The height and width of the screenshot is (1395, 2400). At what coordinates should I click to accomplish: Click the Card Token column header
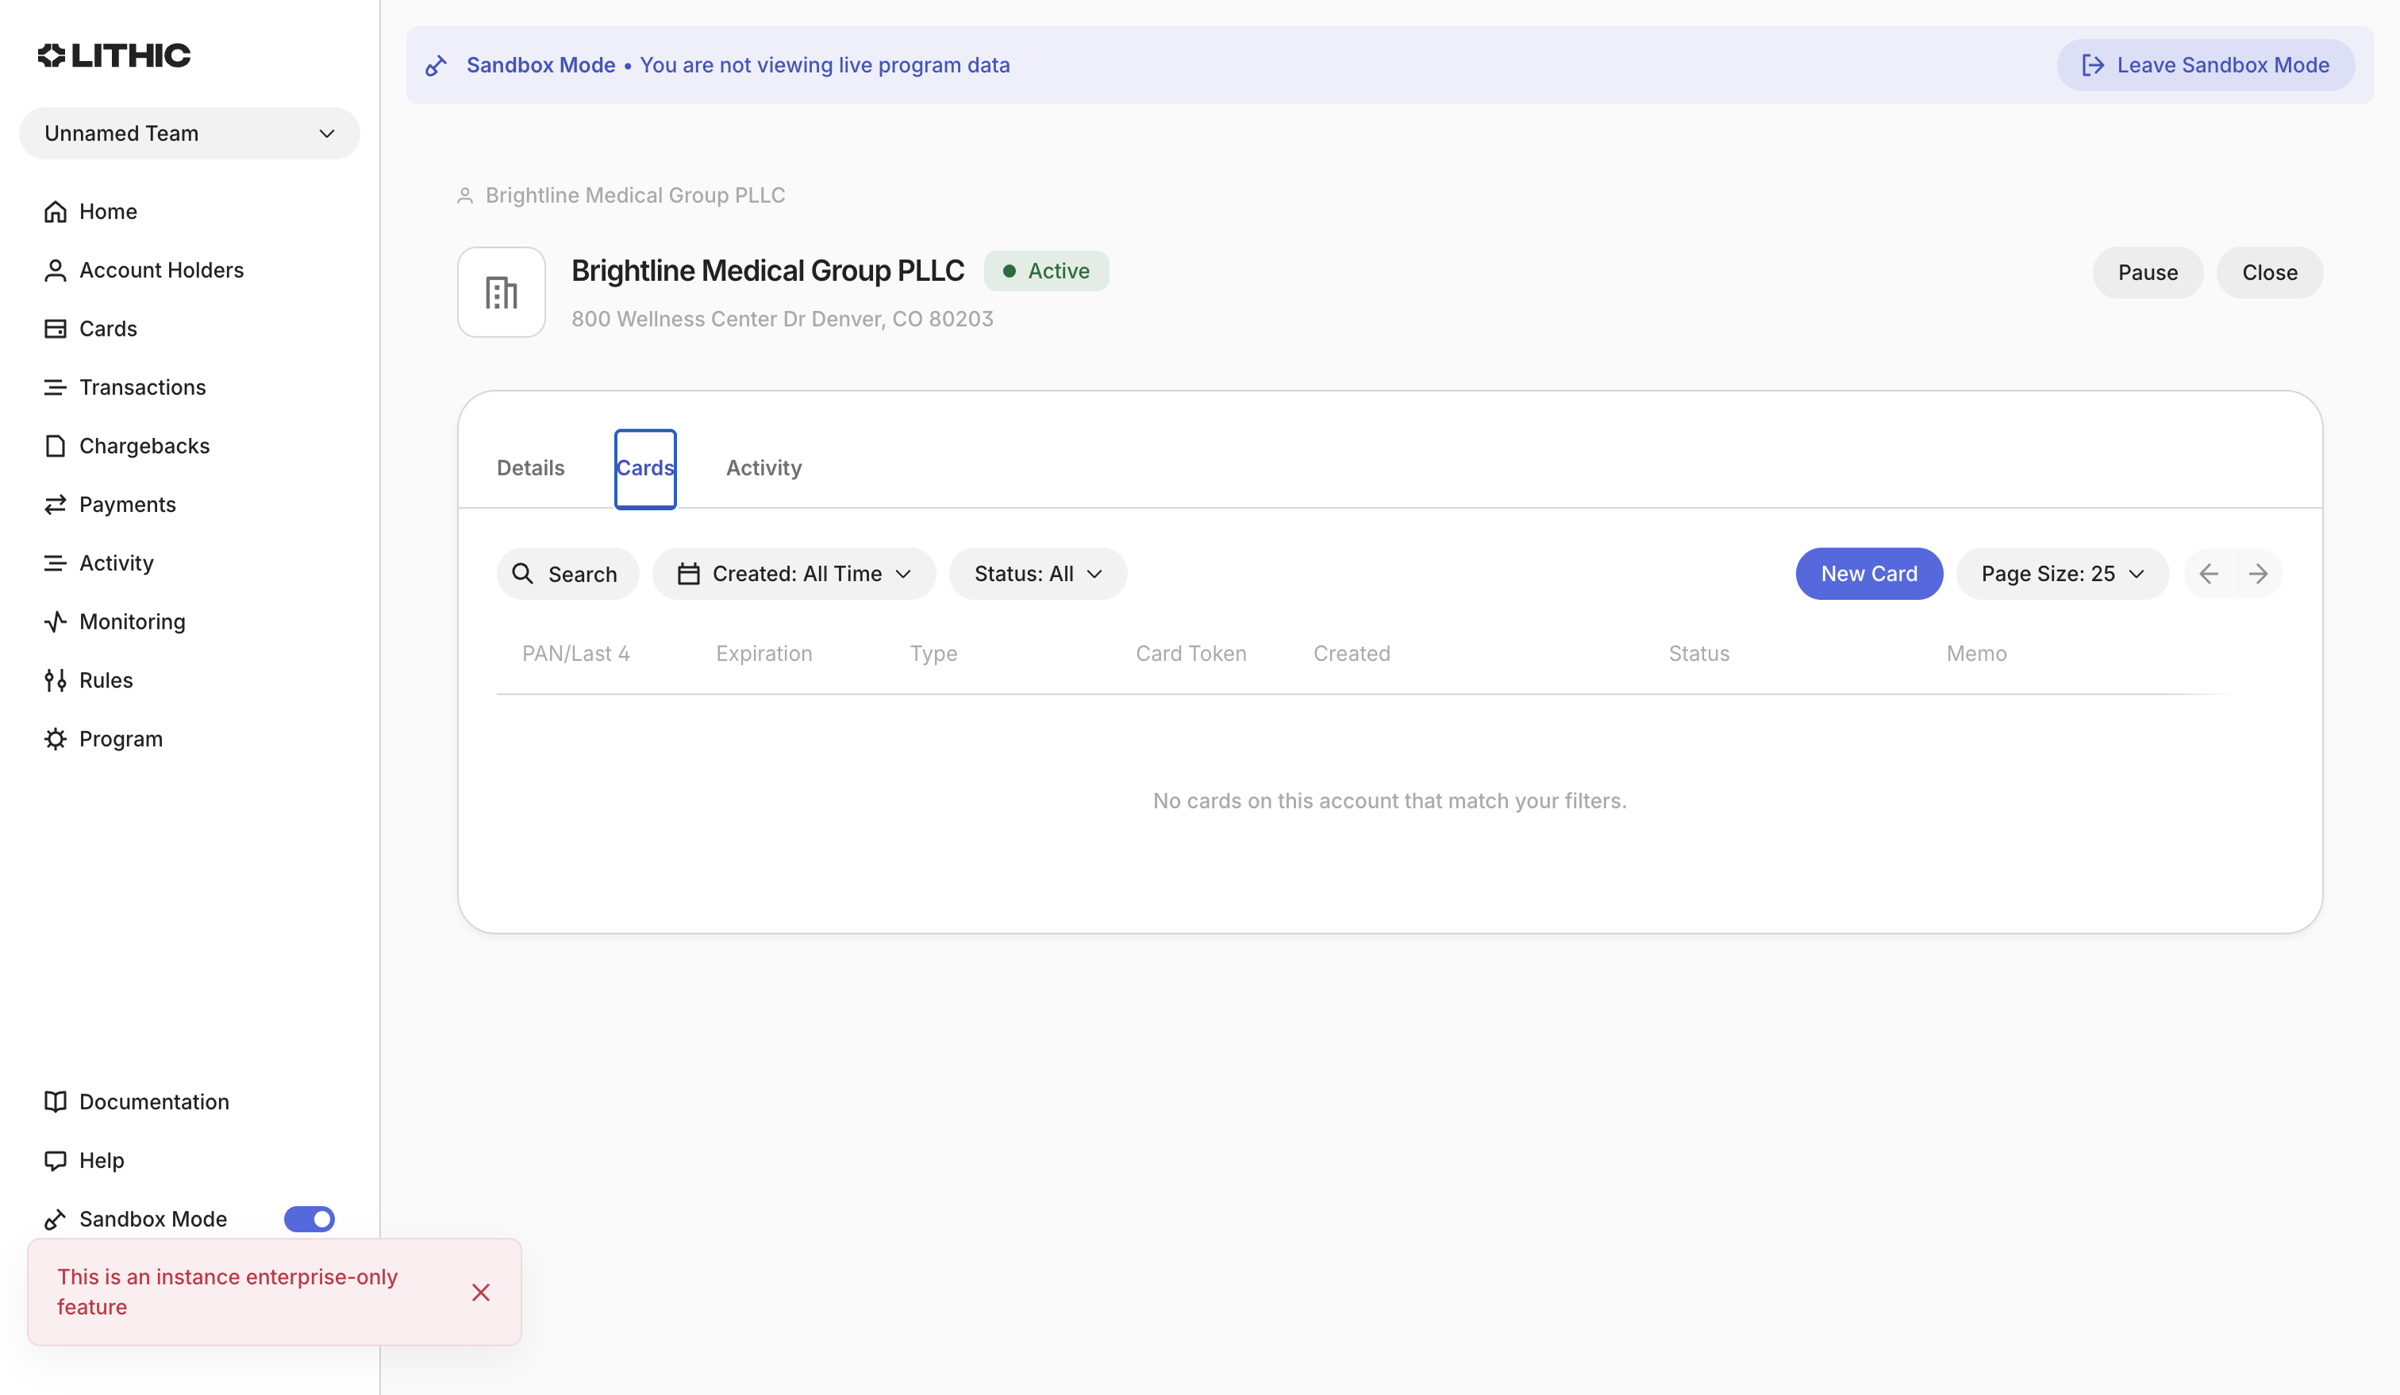click(1190, 654)
